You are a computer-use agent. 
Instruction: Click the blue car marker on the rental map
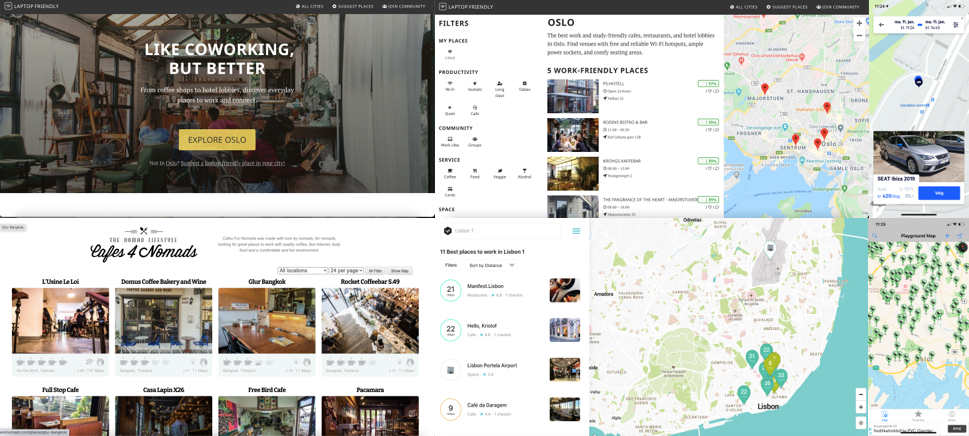[918, 81]
